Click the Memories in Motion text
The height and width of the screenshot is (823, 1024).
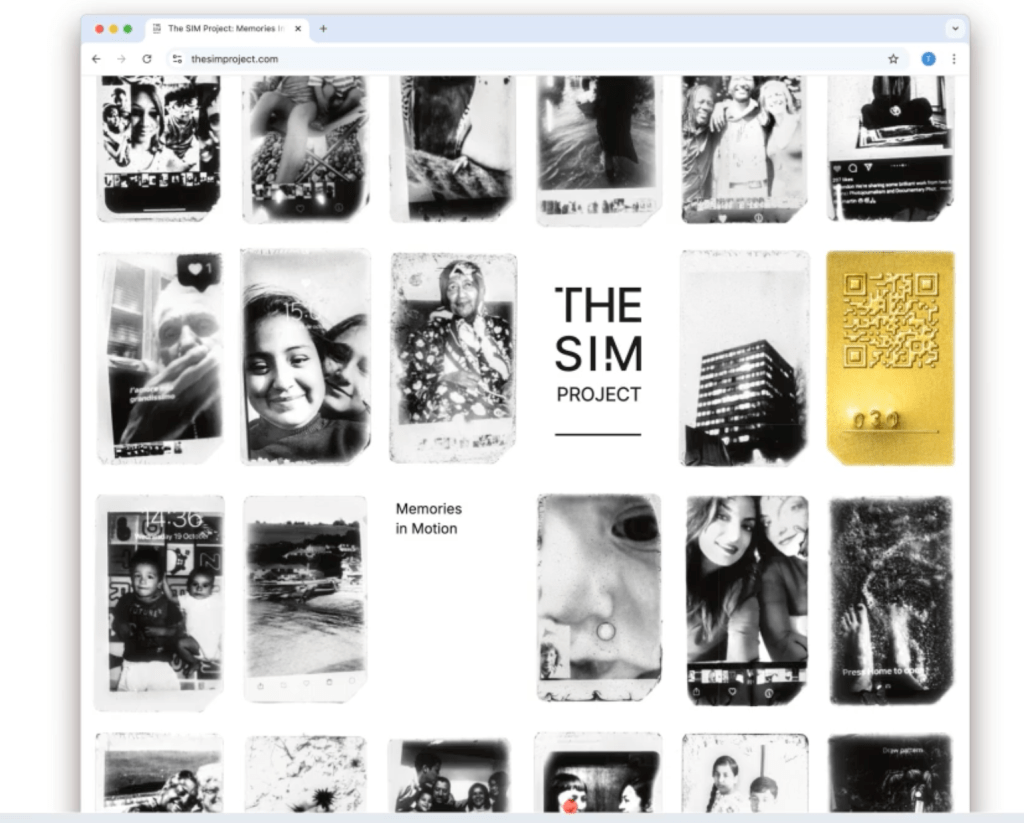(x=426, y=519)
